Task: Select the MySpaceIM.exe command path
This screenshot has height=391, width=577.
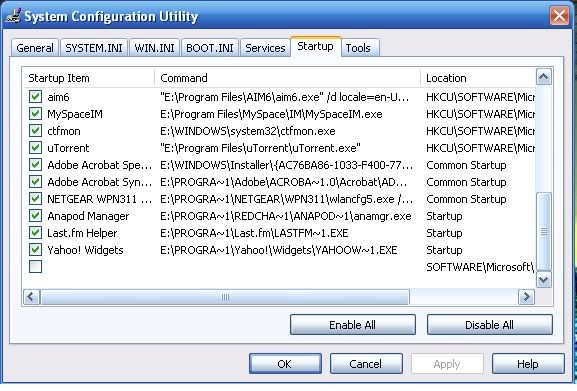Action: (271, 114)
